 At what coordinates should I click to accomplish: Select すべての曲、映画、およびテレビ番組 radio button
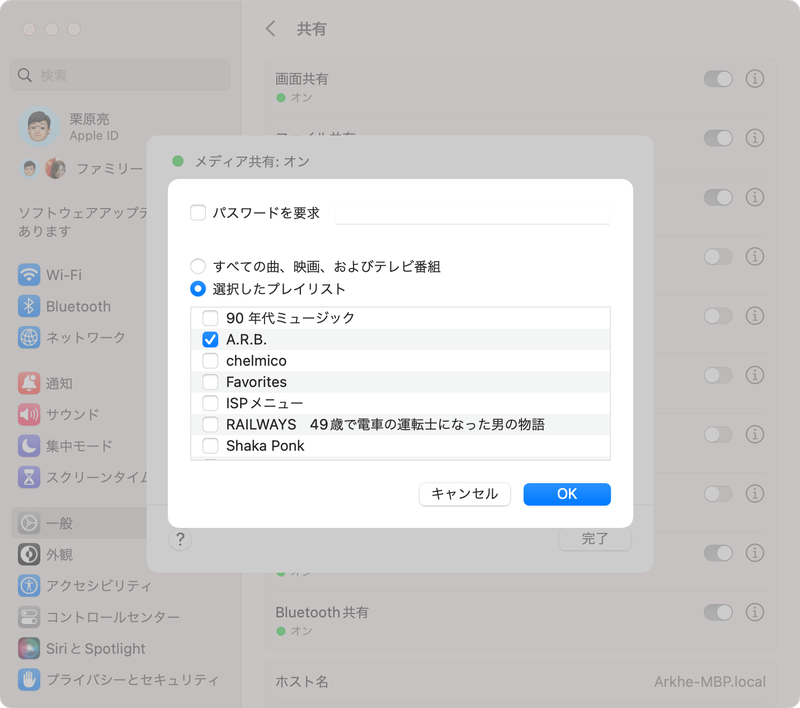[x=196, y=266]
